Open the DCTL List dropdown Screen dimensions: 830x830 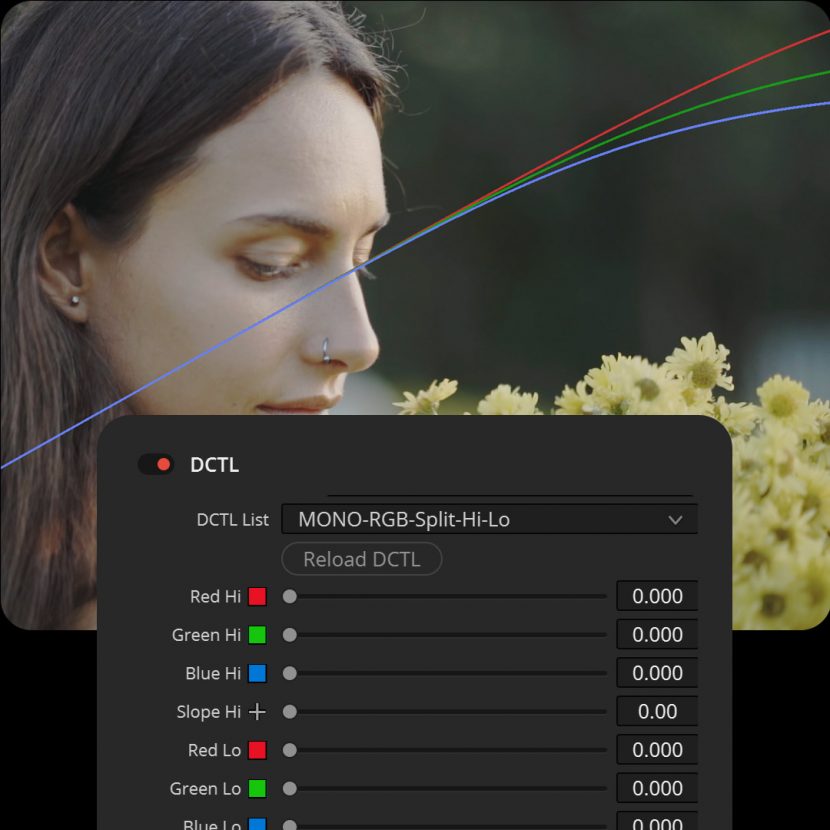[x=489, y=520]
